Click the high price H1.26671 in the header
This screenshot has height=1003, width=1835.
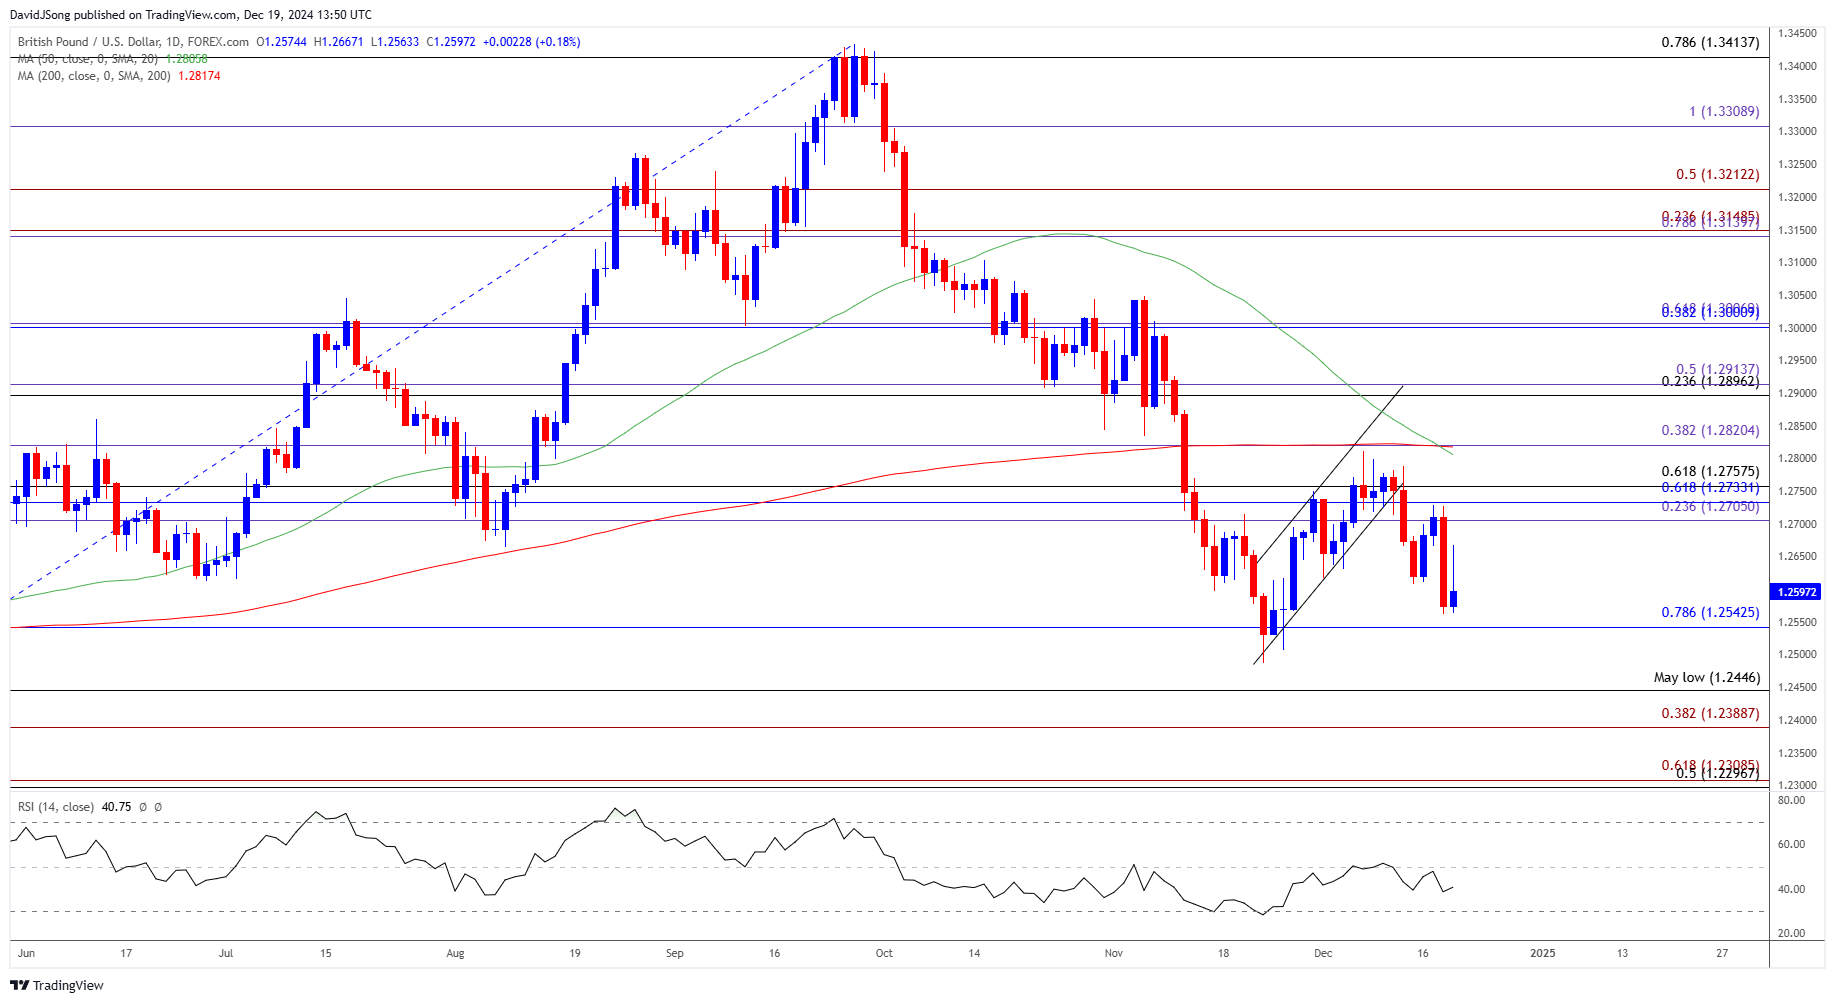pos(339,42)
